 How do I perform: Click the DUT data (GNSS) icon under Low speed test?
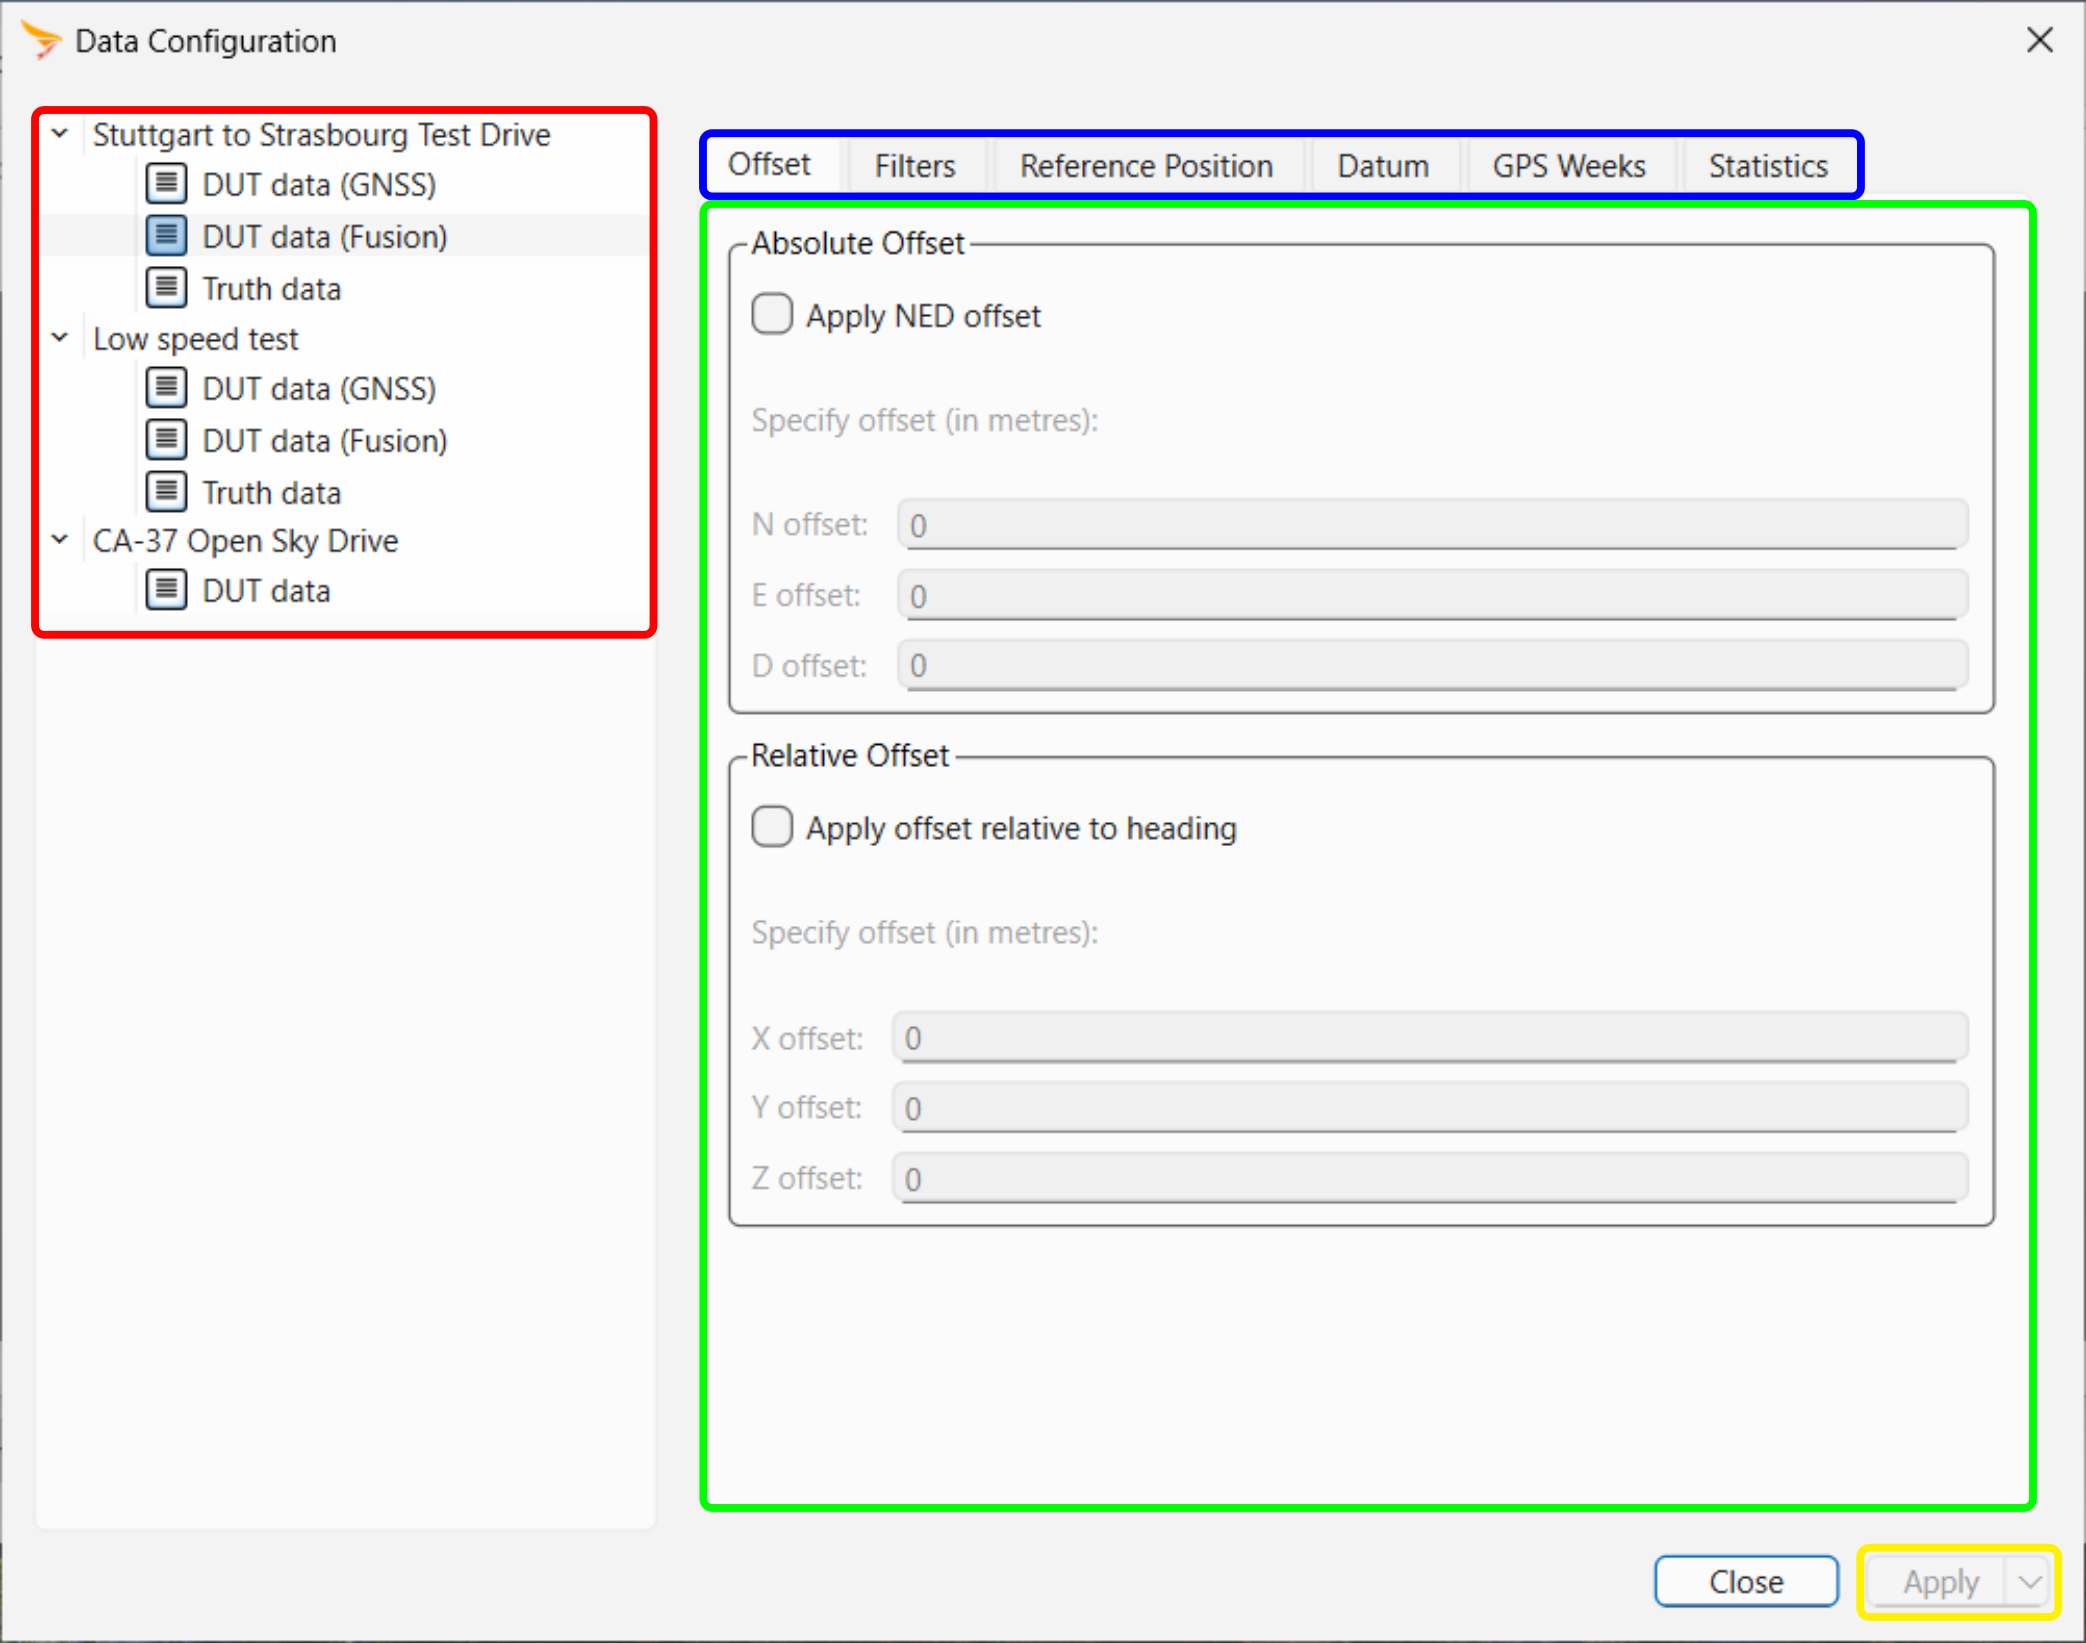pos(166,388)
